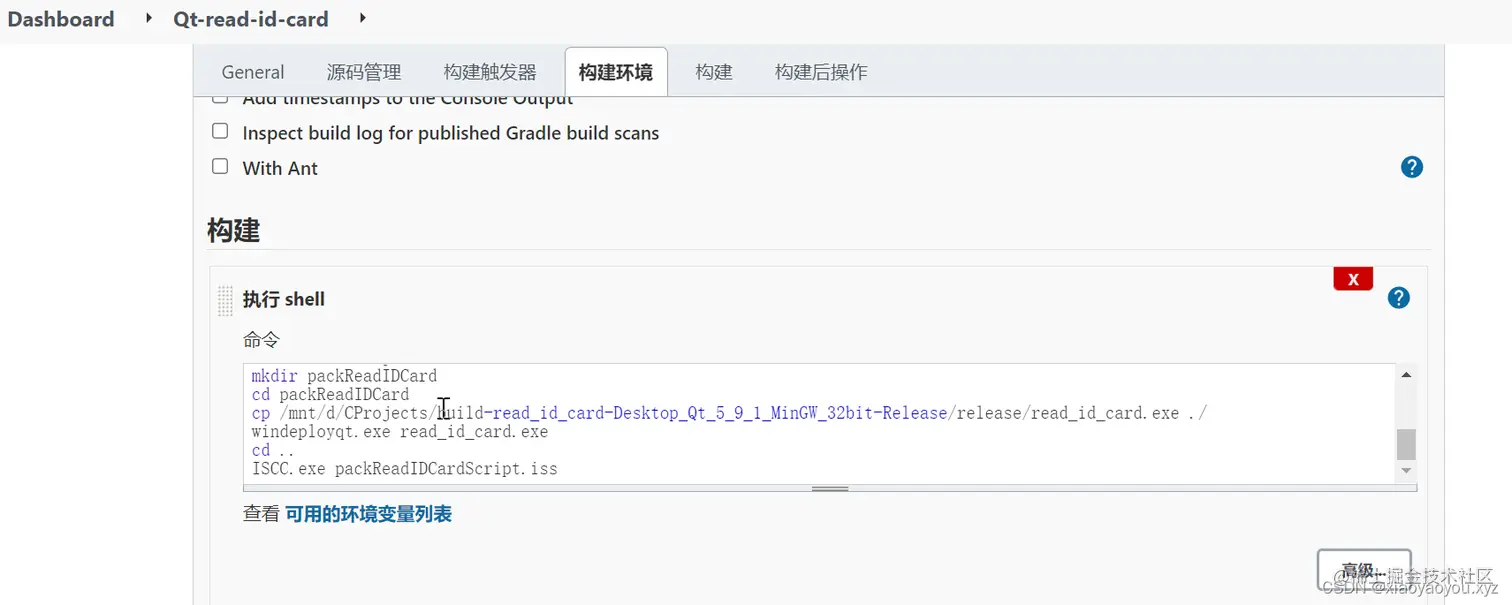Open Qt-read-id-card breadcrumb link
Screen dimensions: 1512x605
click(x=251, y=19)
